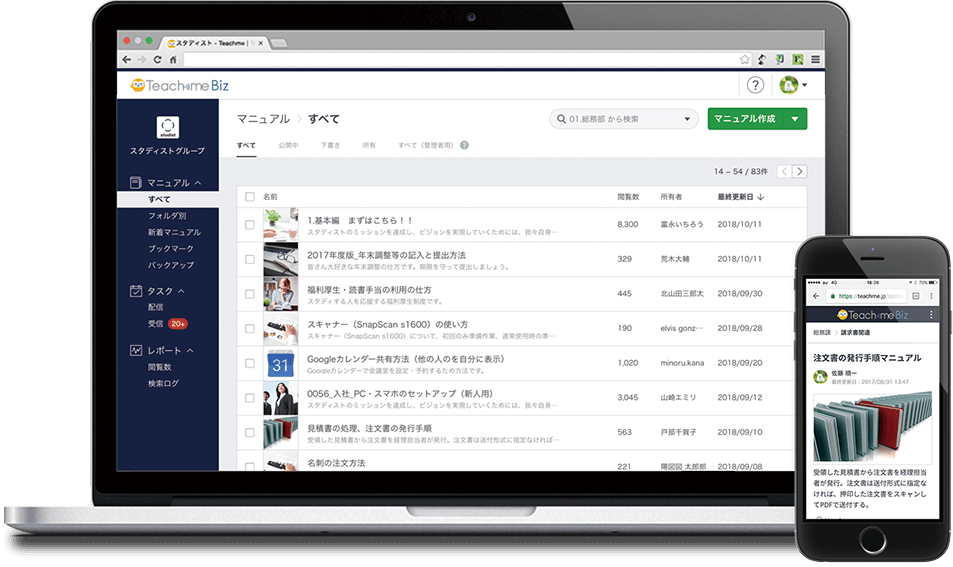Image resolution: width=953 pixels, height=567 pixels.
Task: Click the user avatar in header
Action: [789, 85]
